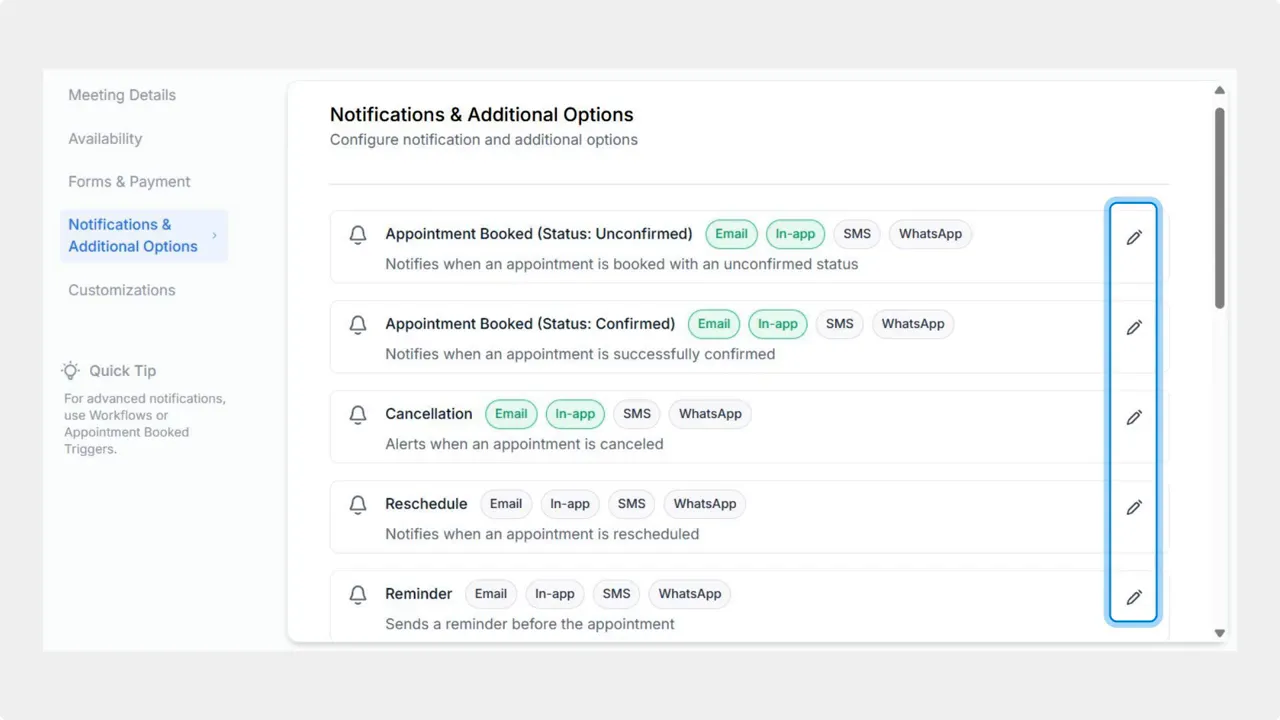1280x720 pixels.
Task: Edit the Reschedule notification settings
Action: pos(1134,507)
